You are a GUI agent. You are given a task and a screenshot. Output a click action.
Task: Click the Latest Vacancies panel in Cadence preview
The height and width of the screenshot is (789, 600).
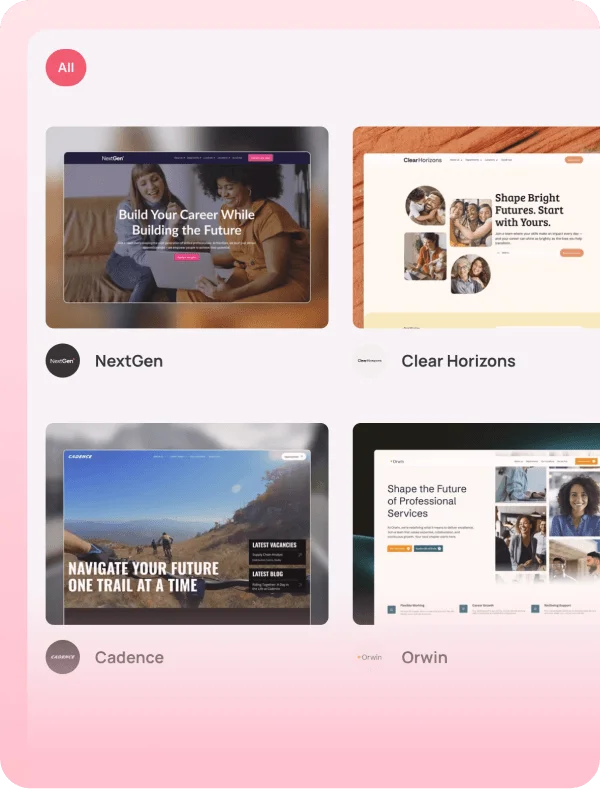(x=277, y=551)
